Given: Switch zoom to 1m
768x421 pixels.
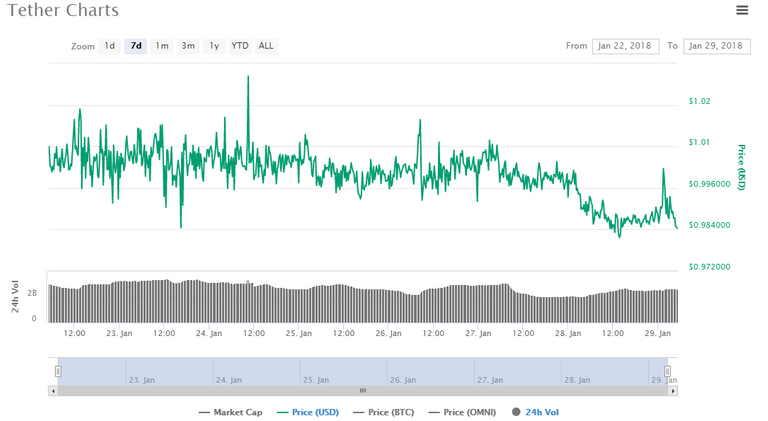Looking at the screenshot, I should pos(162,46).
